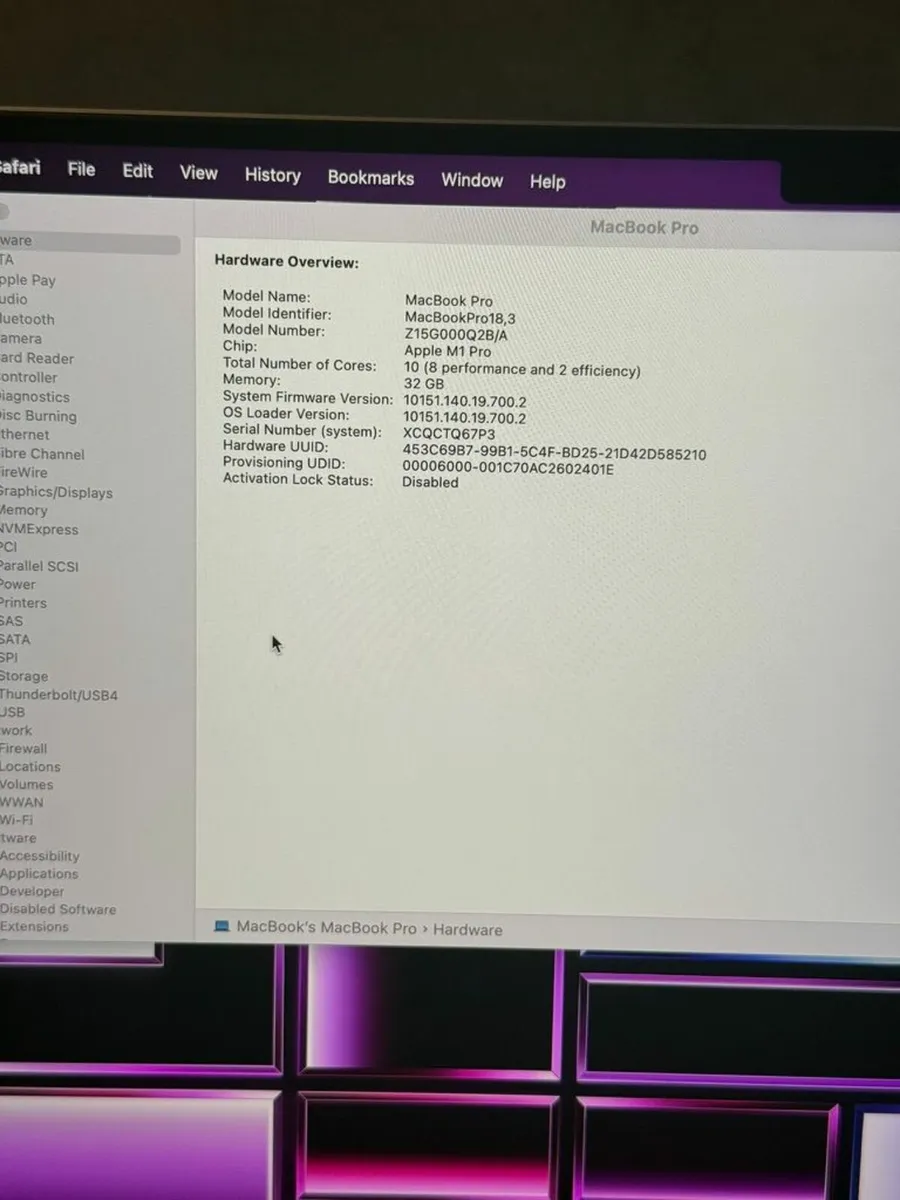Select Disc Burning in the sidebar

[38, 416]
